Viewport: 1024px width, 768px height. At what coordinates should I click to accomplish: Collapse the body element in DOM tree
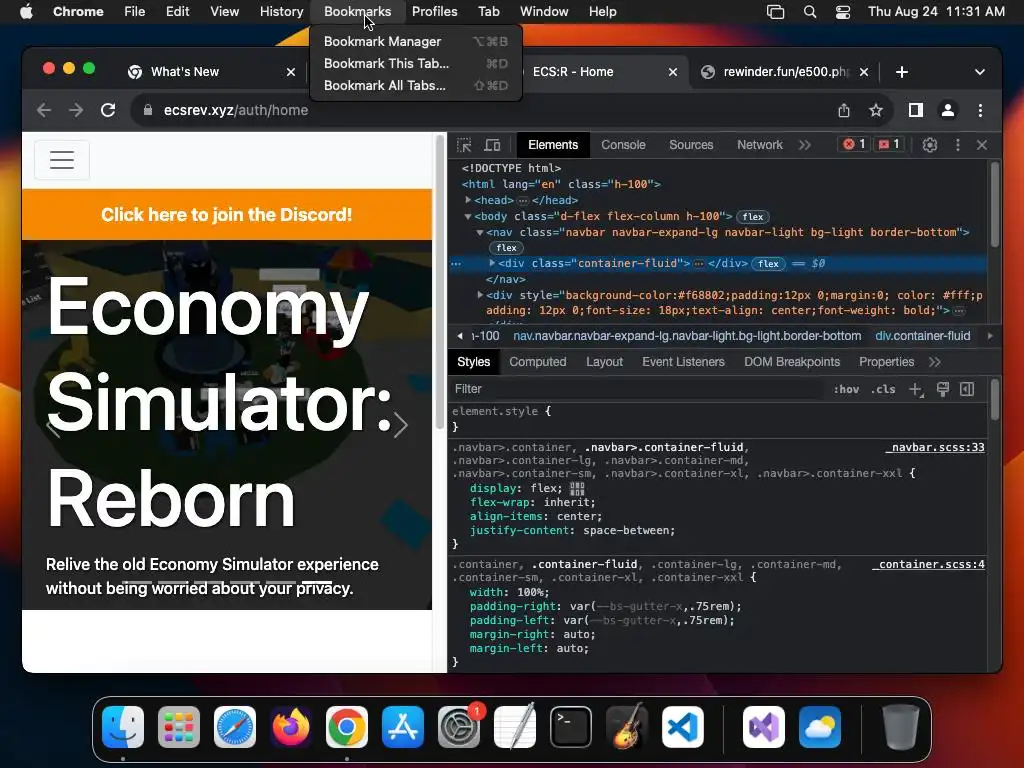[x=468, y=216]
